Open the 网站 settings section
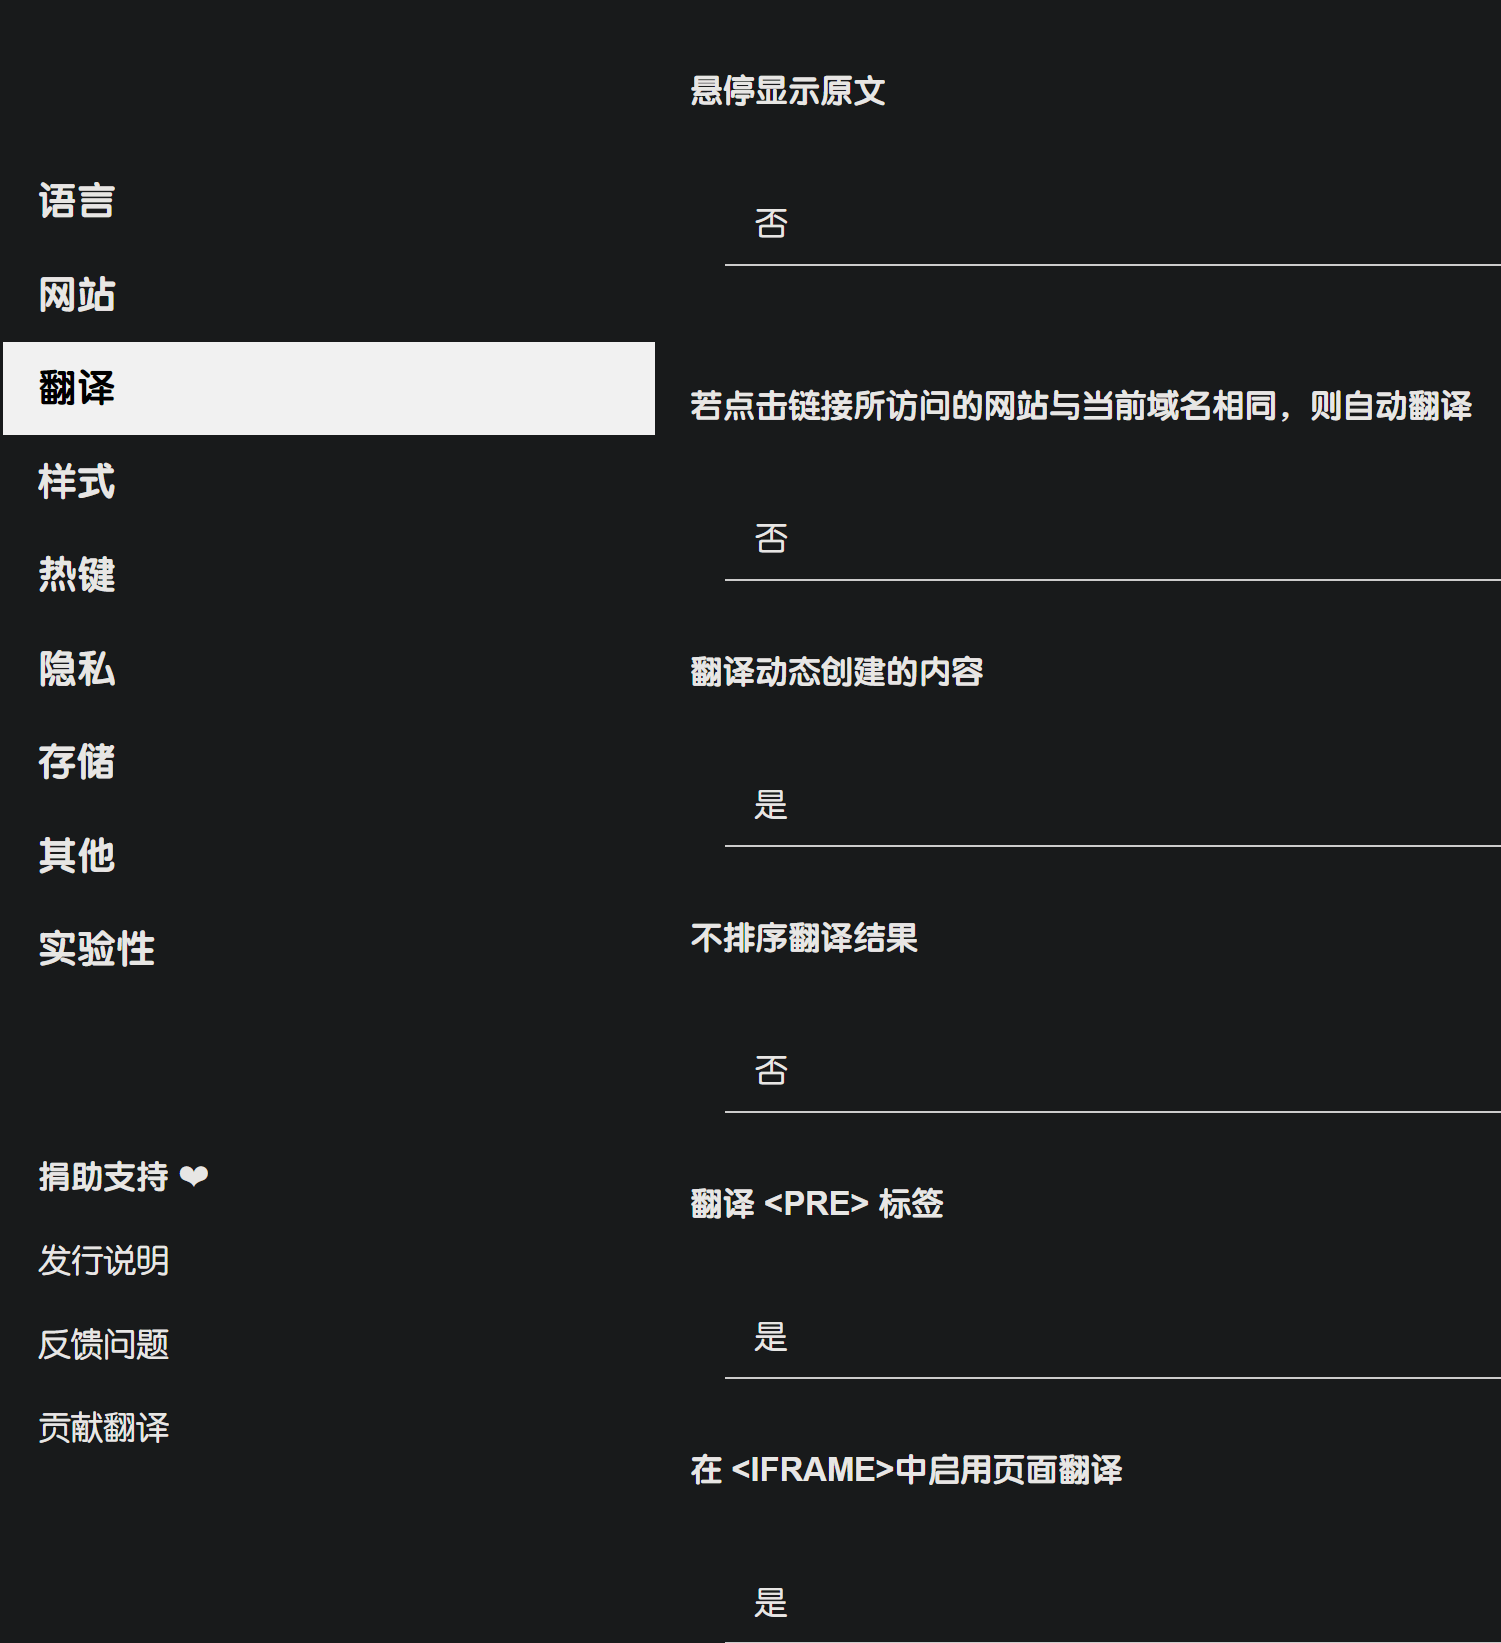1501x1643 pixels. coord(77,295)
